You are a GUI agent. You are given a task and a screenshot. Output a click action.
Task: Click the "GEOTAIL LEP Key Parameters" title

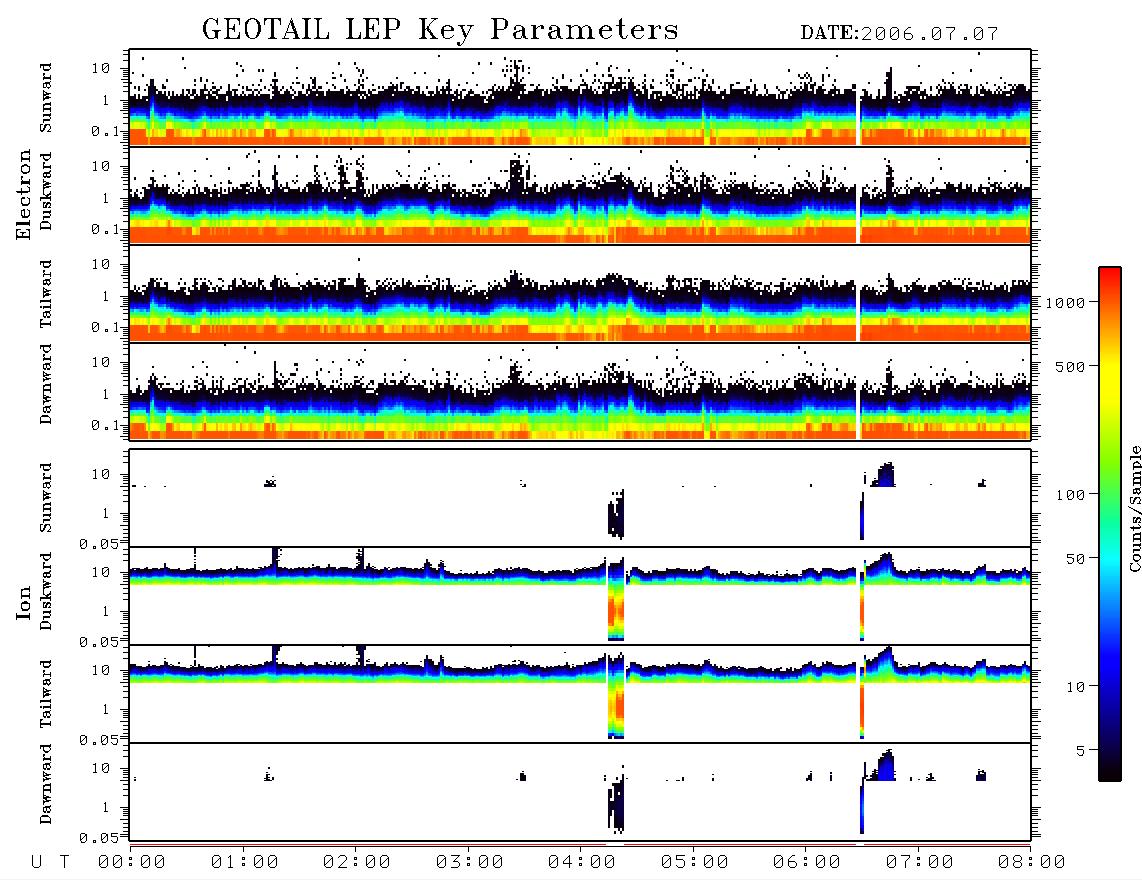pyautogui.click(x=440, y=30)
